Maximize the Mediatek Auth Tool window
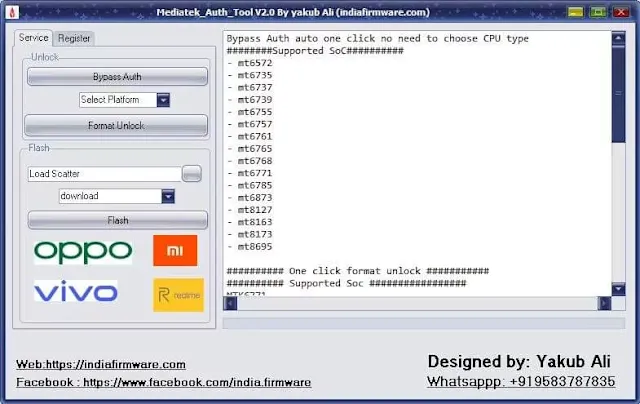The width and height of the screenshot is (640, 404). [598, 12]
